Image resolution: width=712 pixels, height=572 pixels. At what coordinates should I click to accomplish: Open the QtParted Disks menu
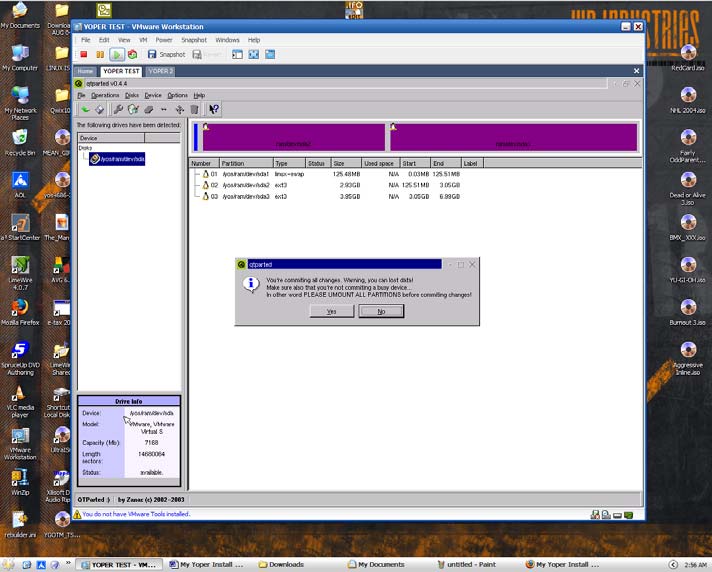(x=132, y=95)
